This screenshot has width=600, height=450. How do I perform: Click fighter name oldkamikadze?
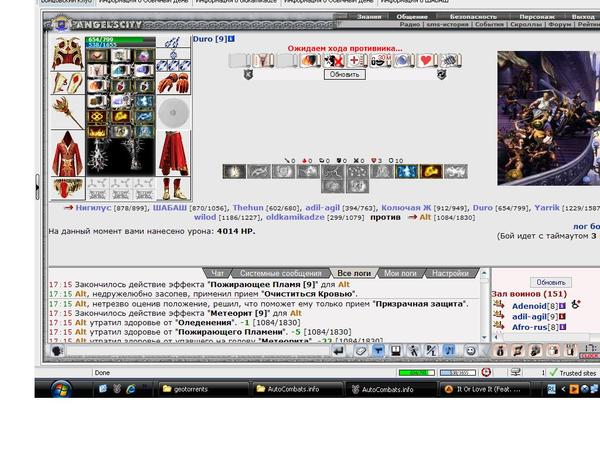click(x=295, y=217)
